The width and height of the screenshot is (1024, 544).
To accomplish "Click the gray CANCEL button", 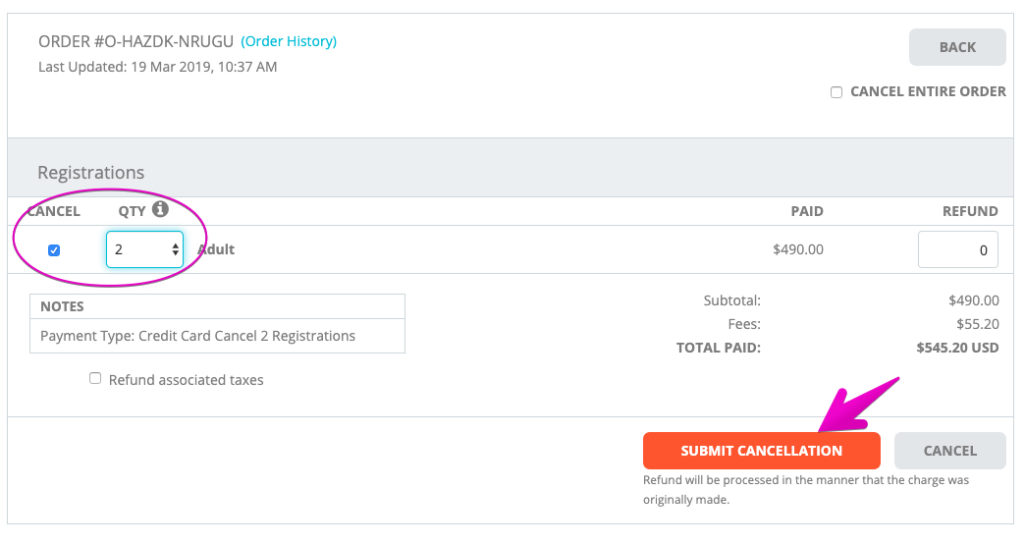I will tap(950, 451).
